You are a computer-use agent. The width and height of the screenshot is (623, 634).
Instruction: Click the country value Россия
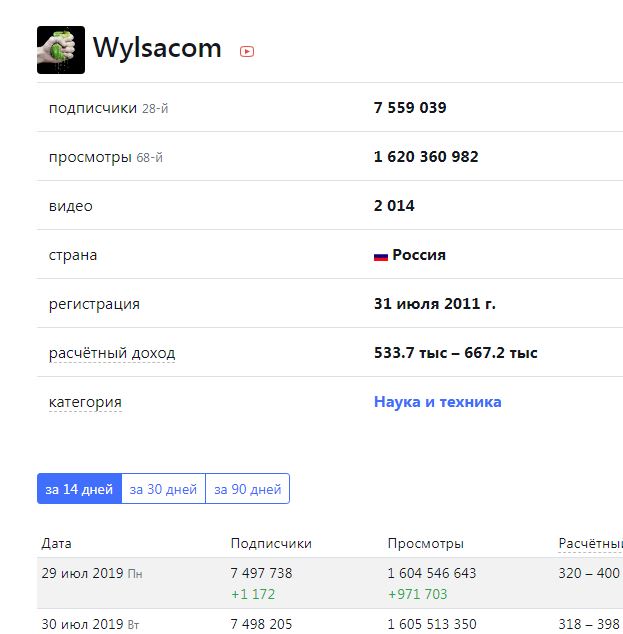[x=419, y=255]
